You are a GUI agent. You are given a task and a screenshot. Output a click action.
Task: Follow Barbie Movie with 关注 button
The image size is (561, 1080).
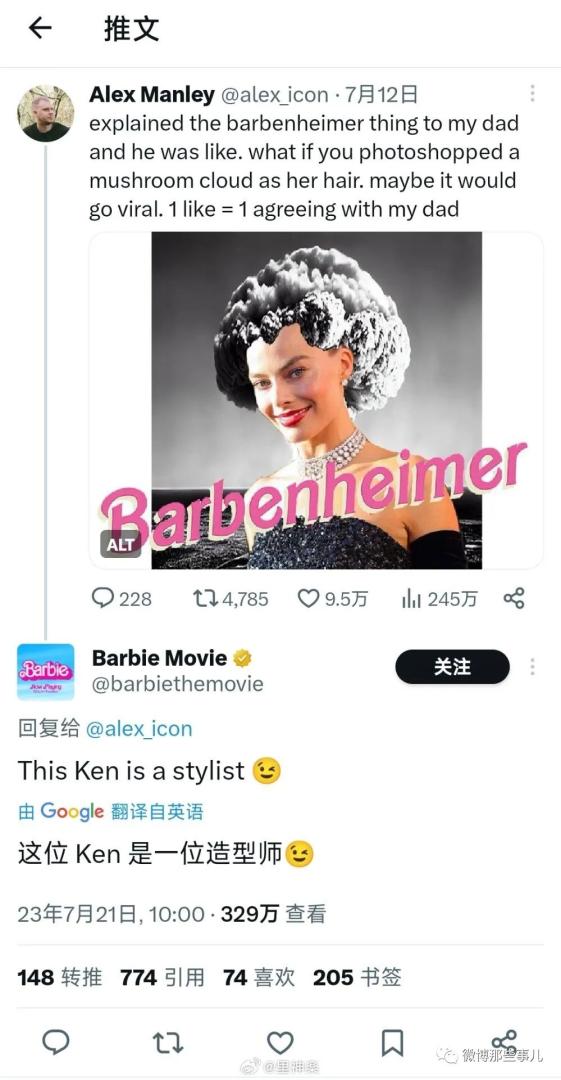coord(452,667)
